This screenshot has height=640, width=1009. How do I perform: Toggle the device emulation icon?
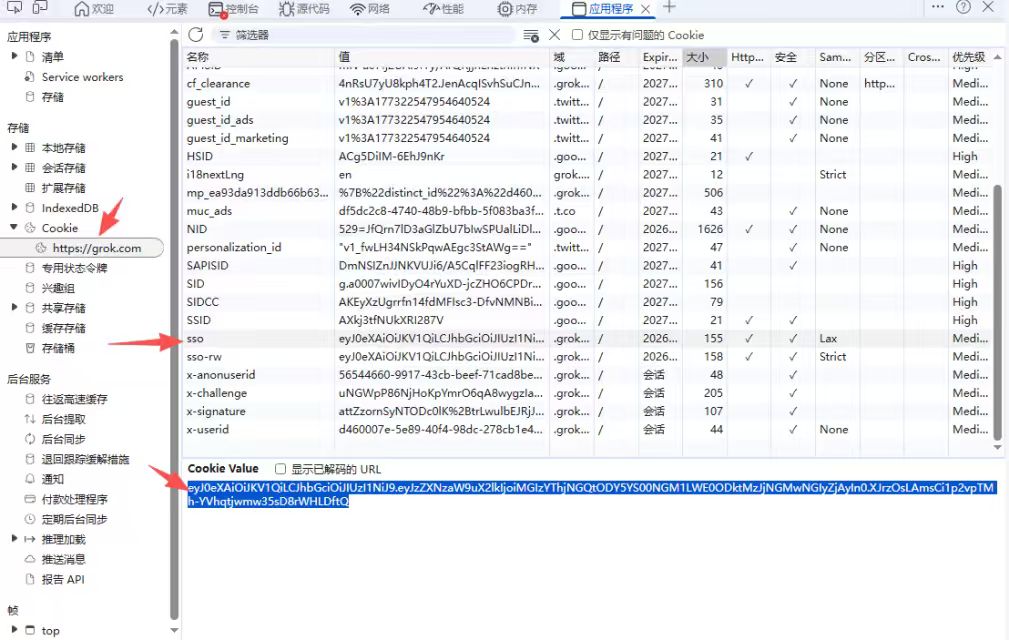click(x=40, y=8)
